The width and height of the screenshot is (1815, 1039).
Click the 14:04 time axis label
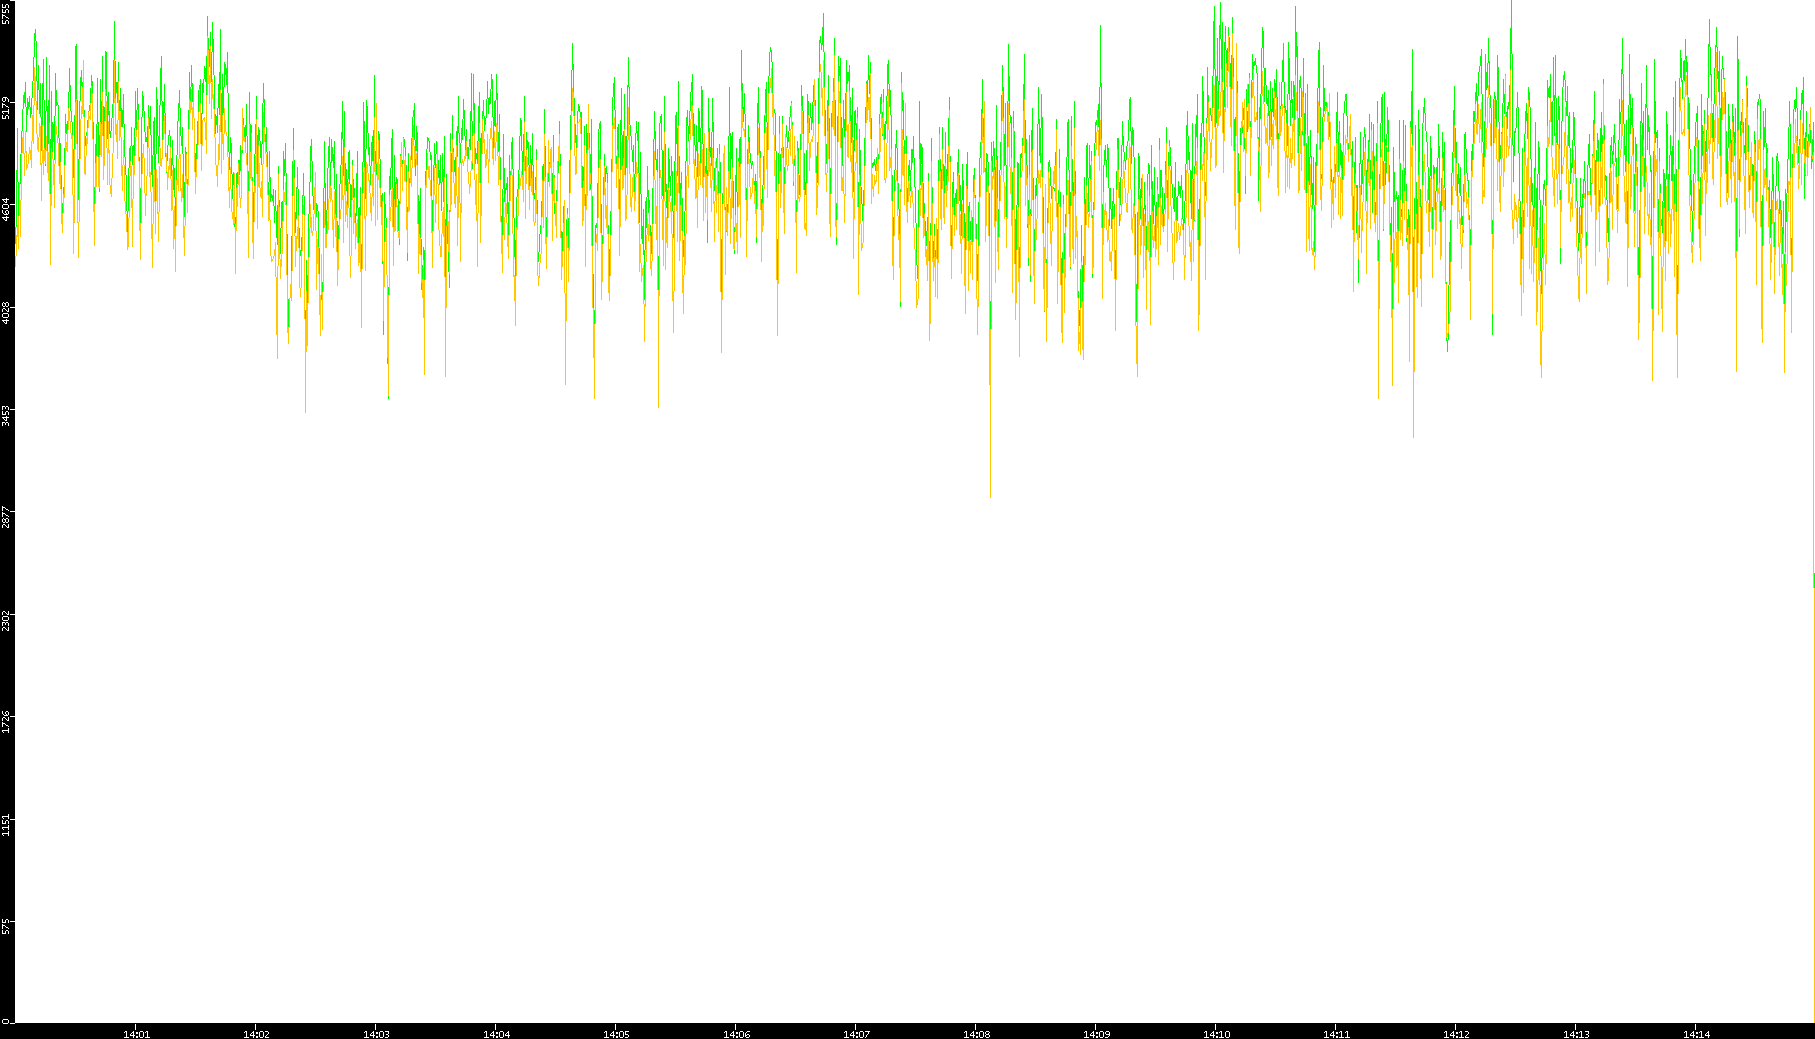tap(496, 1033)
